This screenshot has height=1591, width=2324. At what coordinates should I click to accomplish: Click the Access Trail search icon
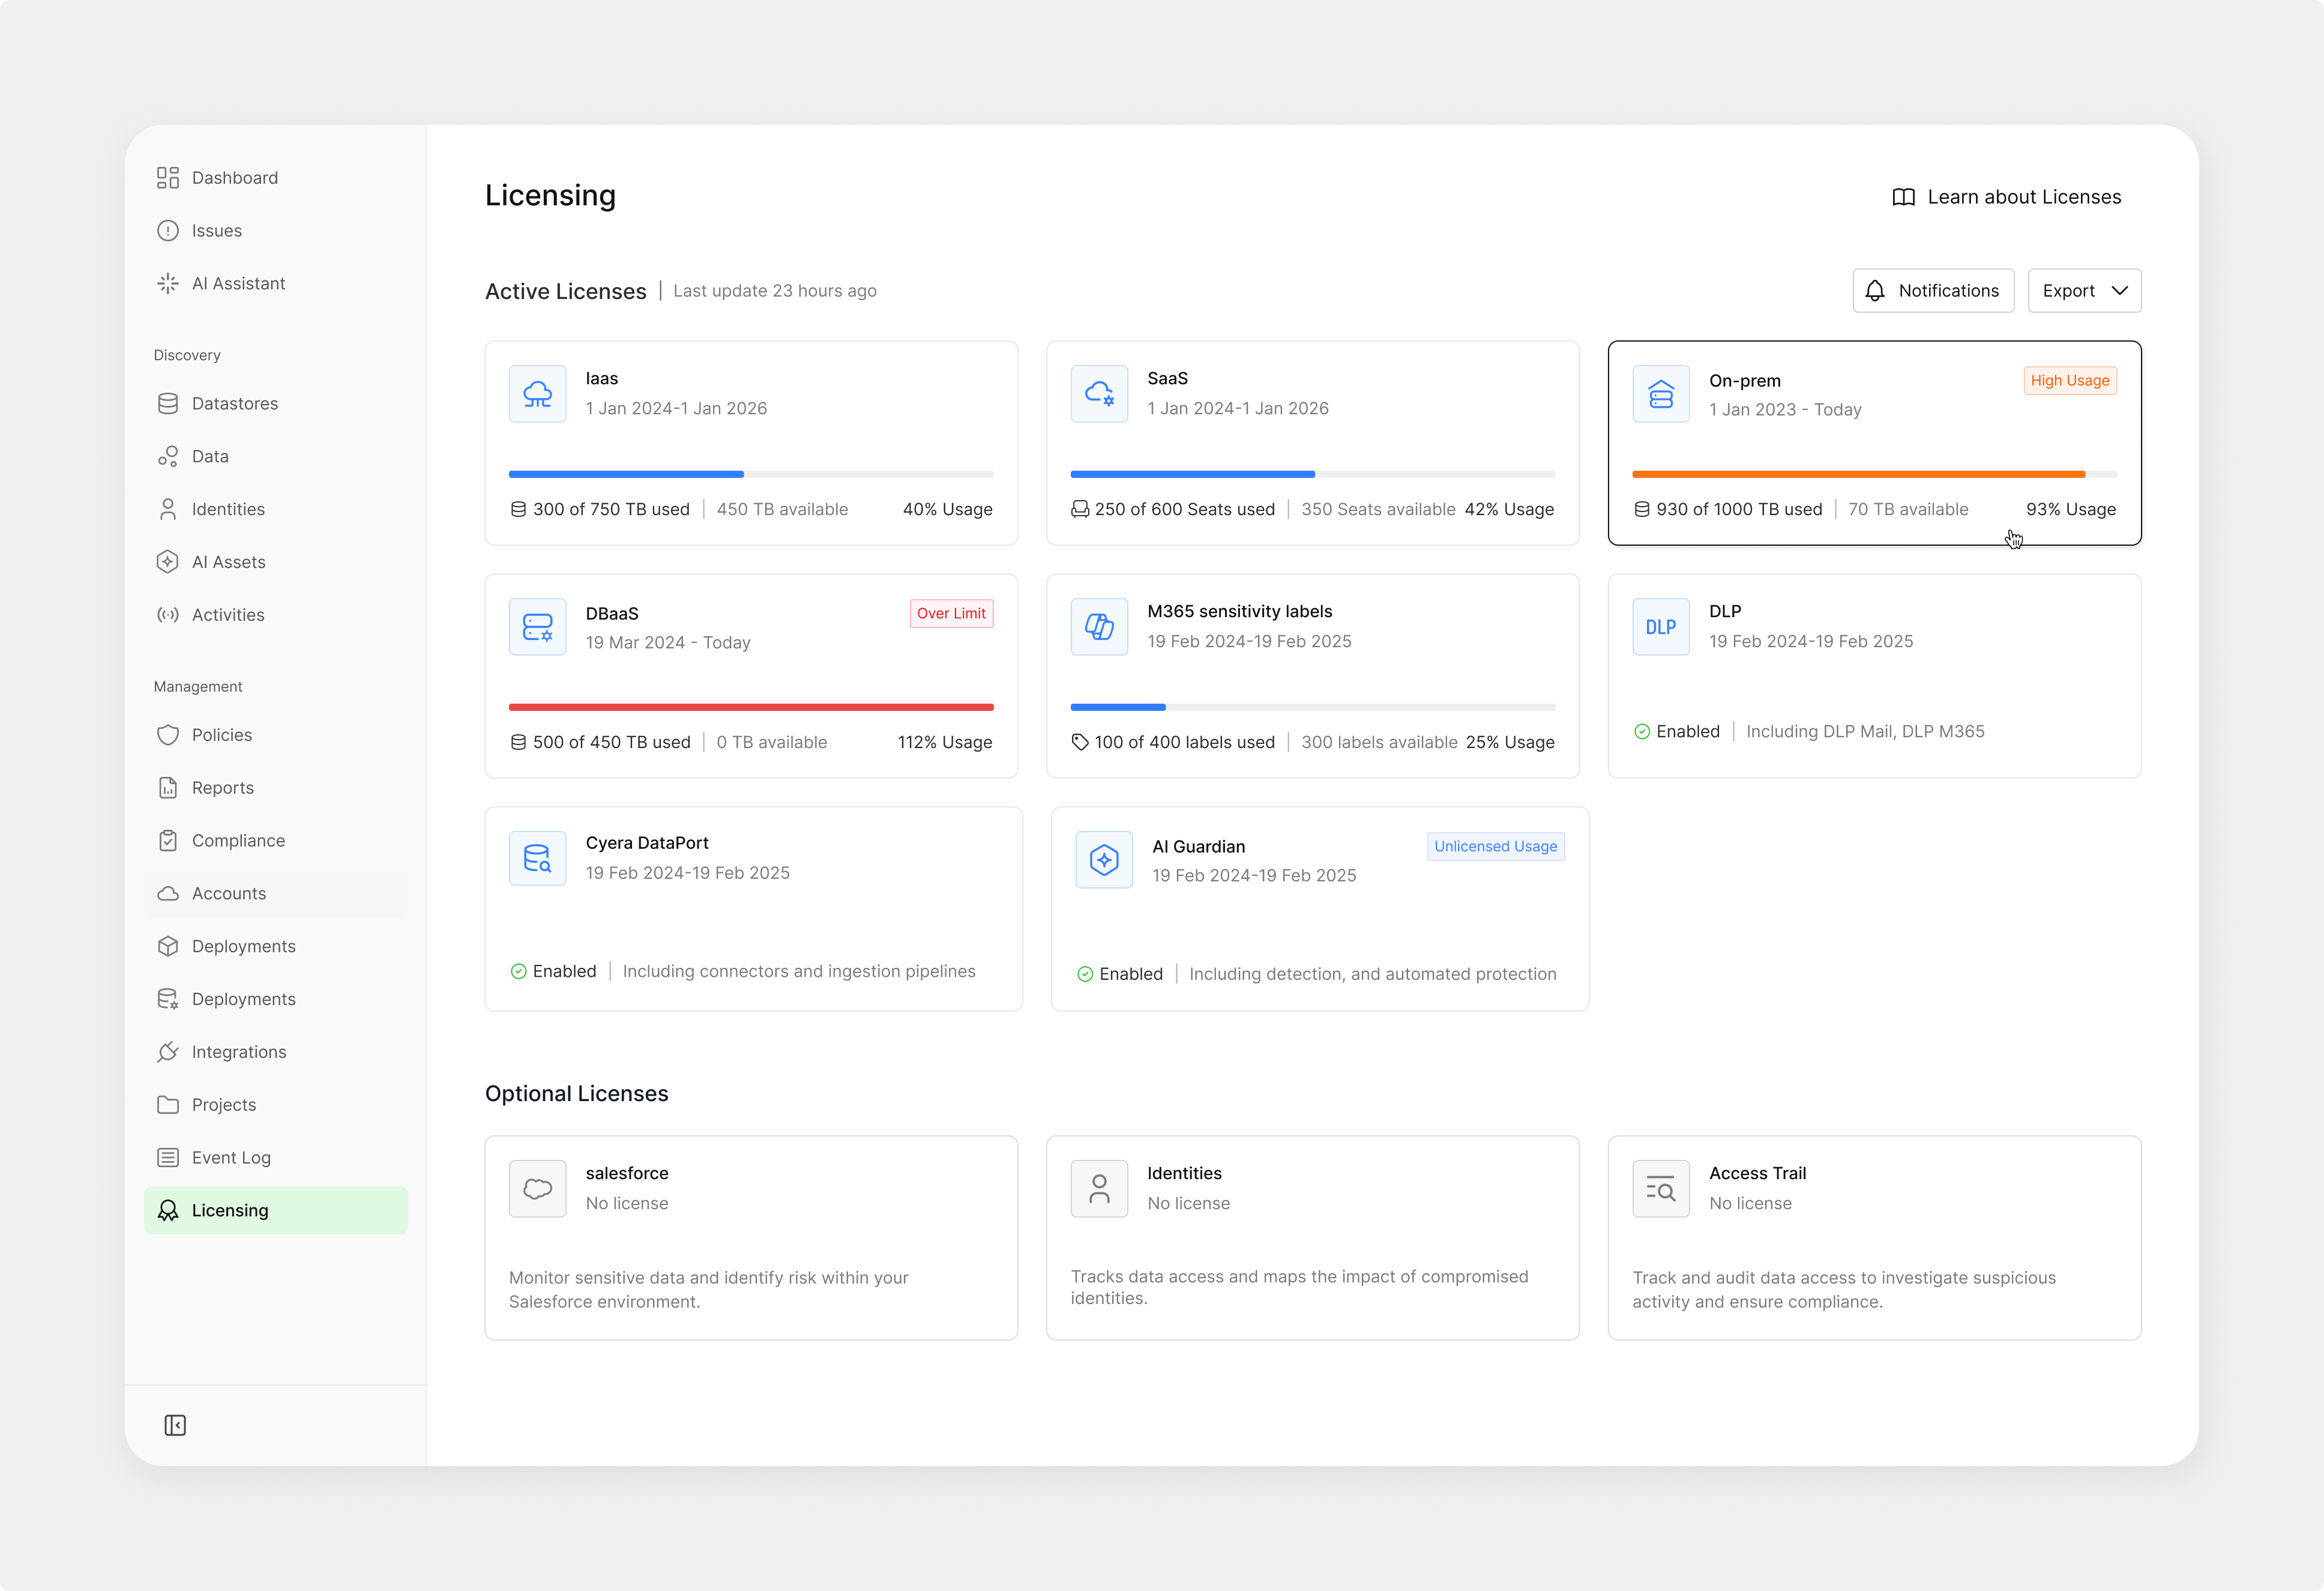click(1661, 1189)
